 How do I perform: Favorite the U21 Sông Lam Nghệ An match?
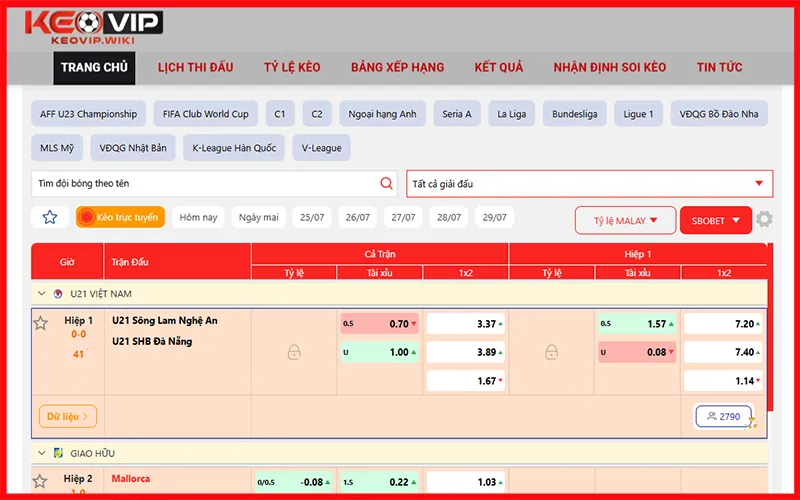41,323
